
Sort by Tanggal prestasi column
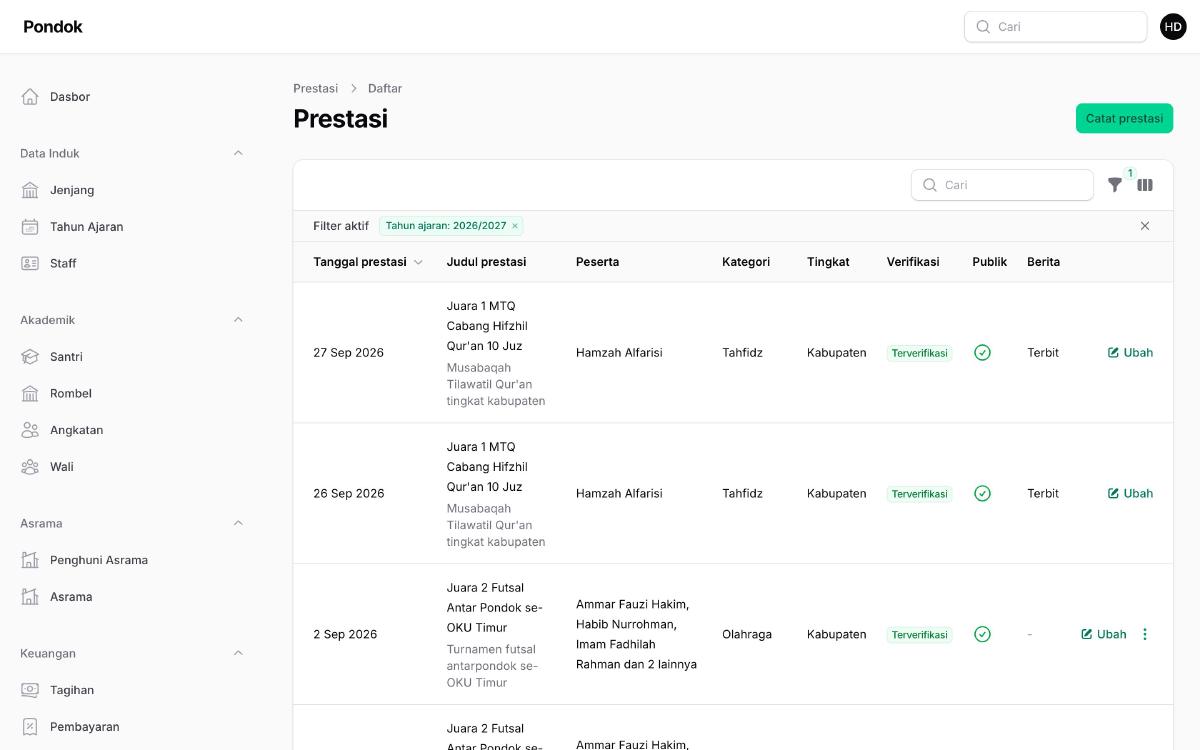(x=368, y=262)
